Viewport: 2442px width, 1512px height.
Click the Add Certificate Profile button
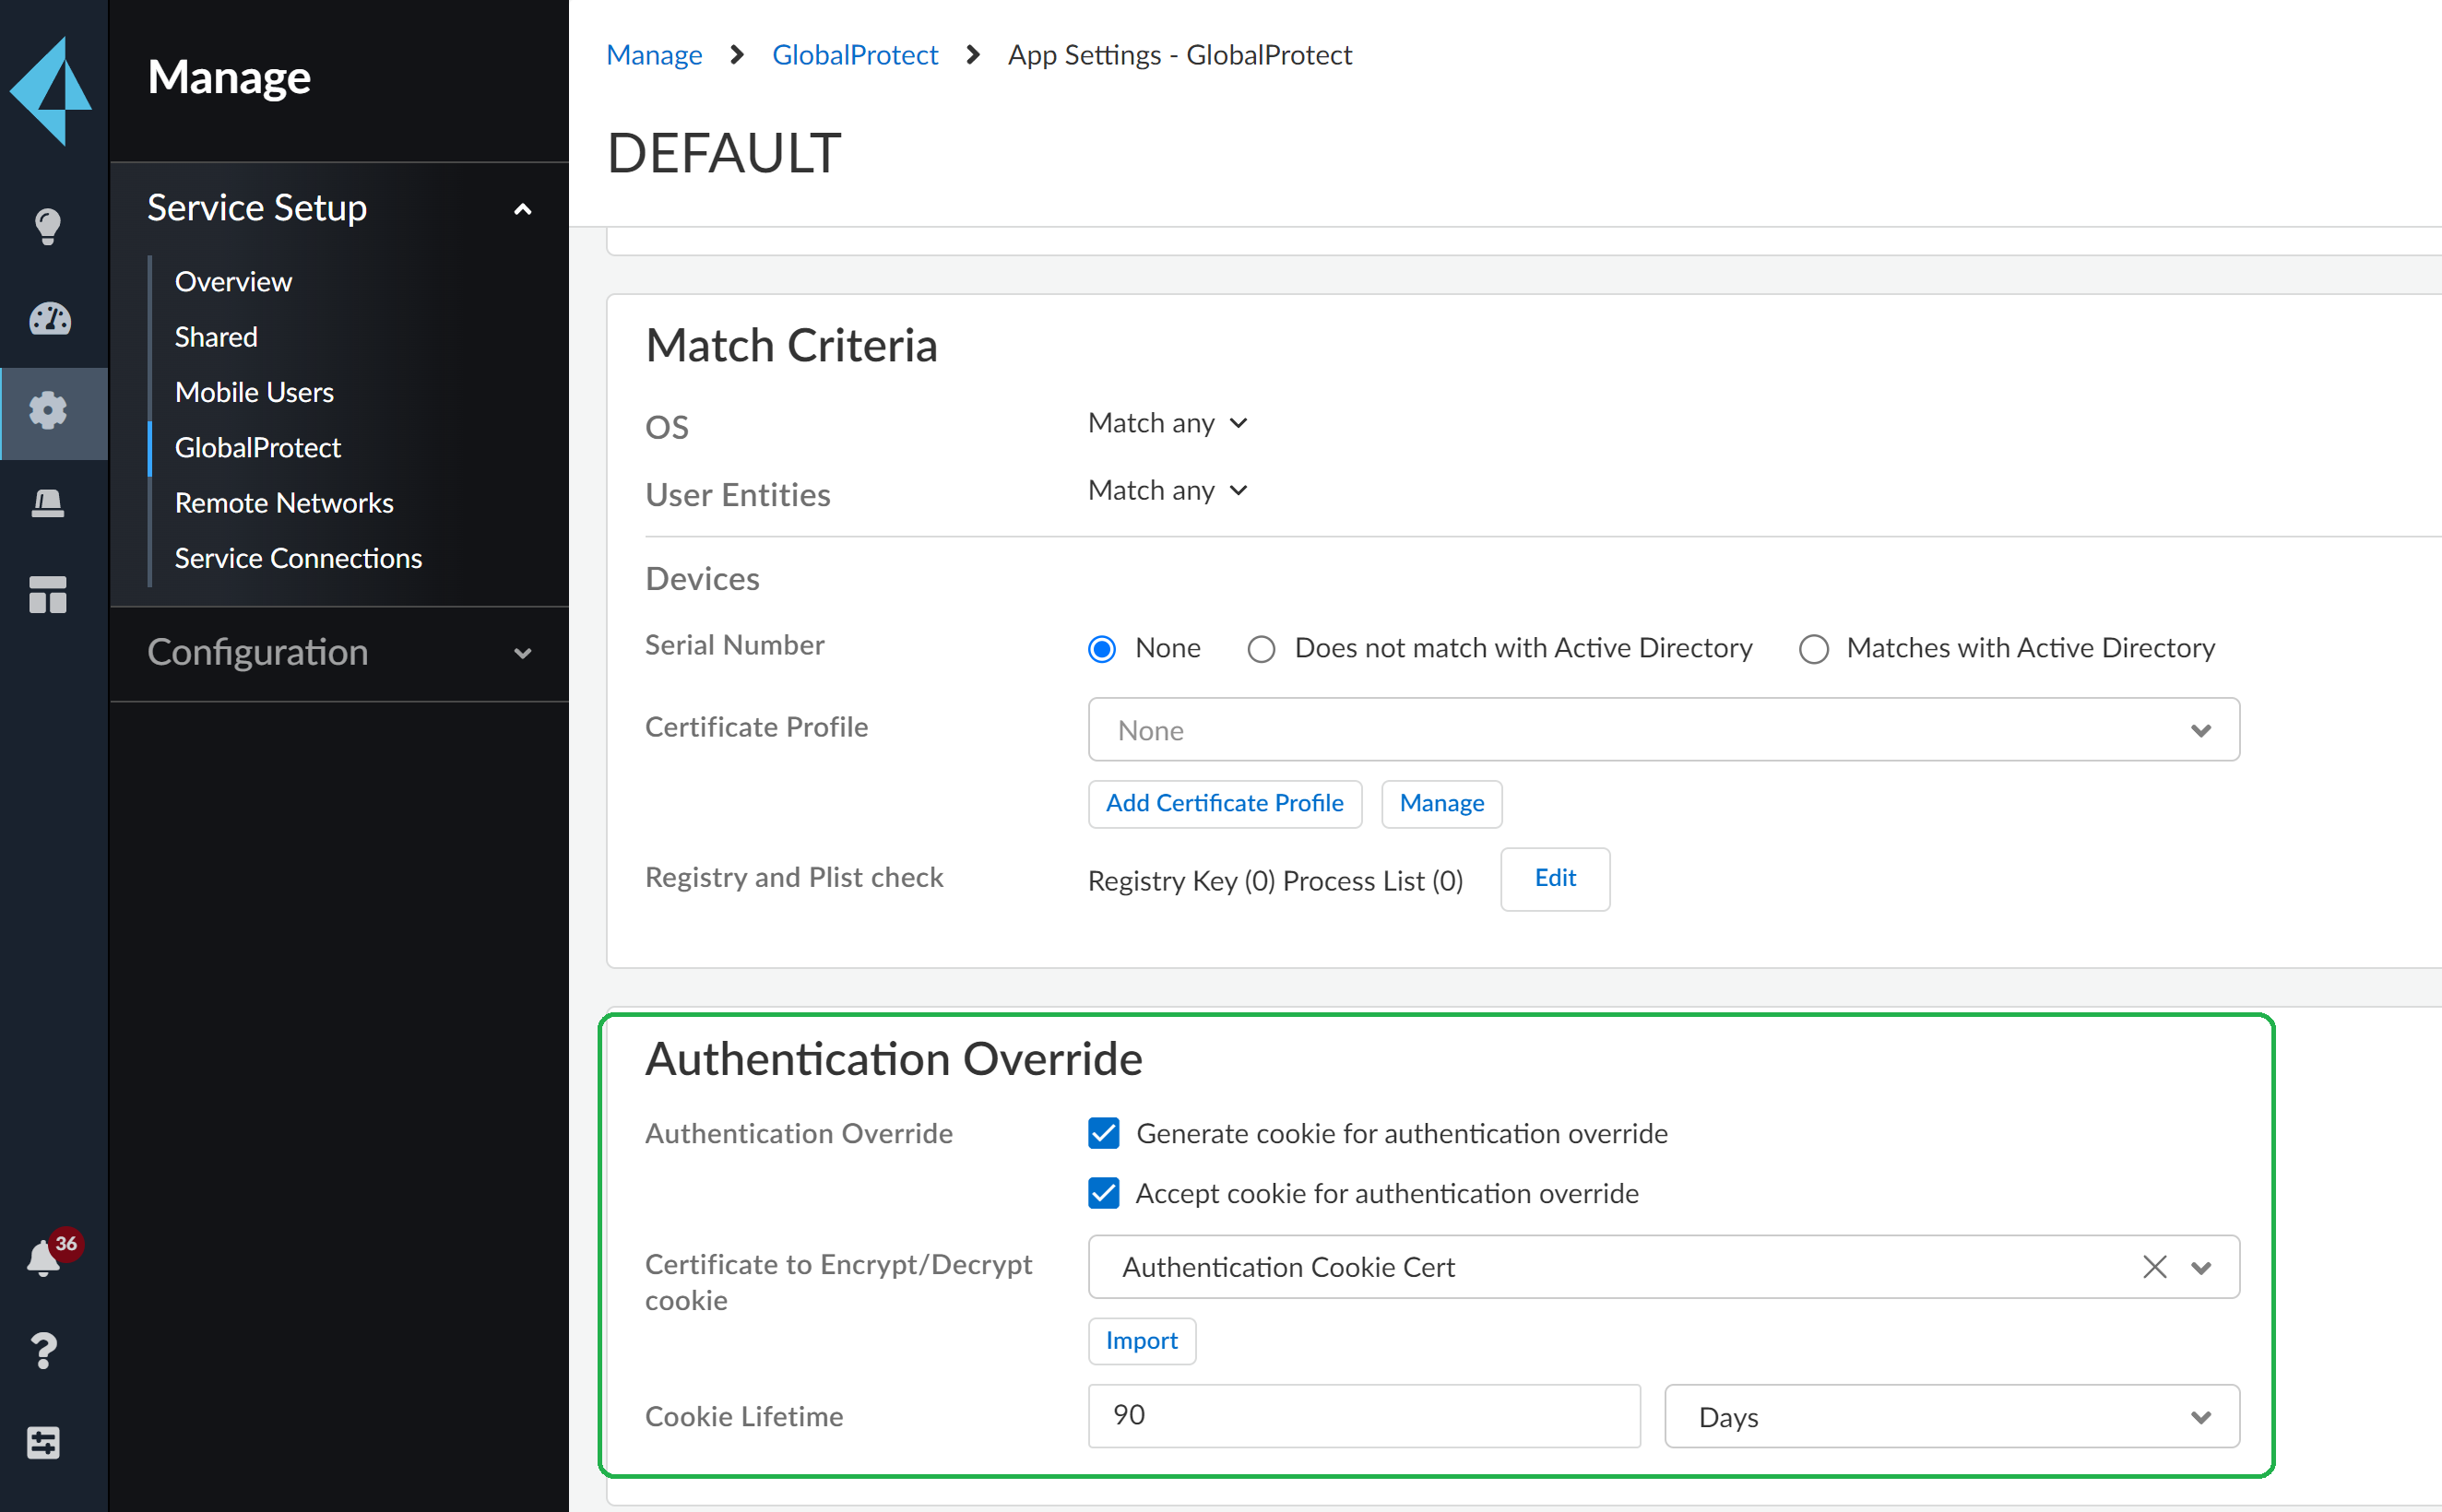pos(1224,803)
